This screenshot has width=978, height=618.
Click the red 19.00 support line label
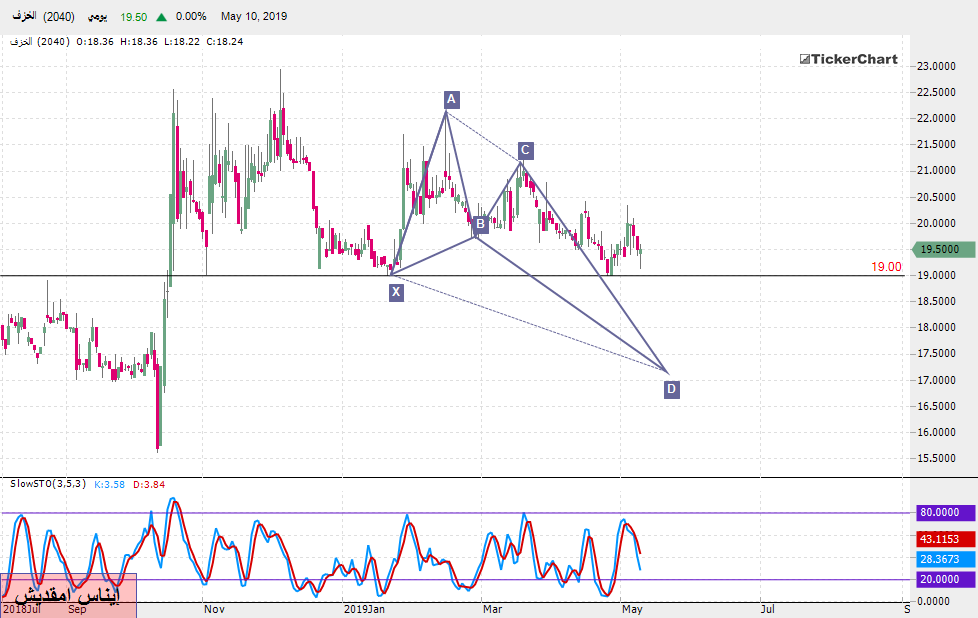885,267
